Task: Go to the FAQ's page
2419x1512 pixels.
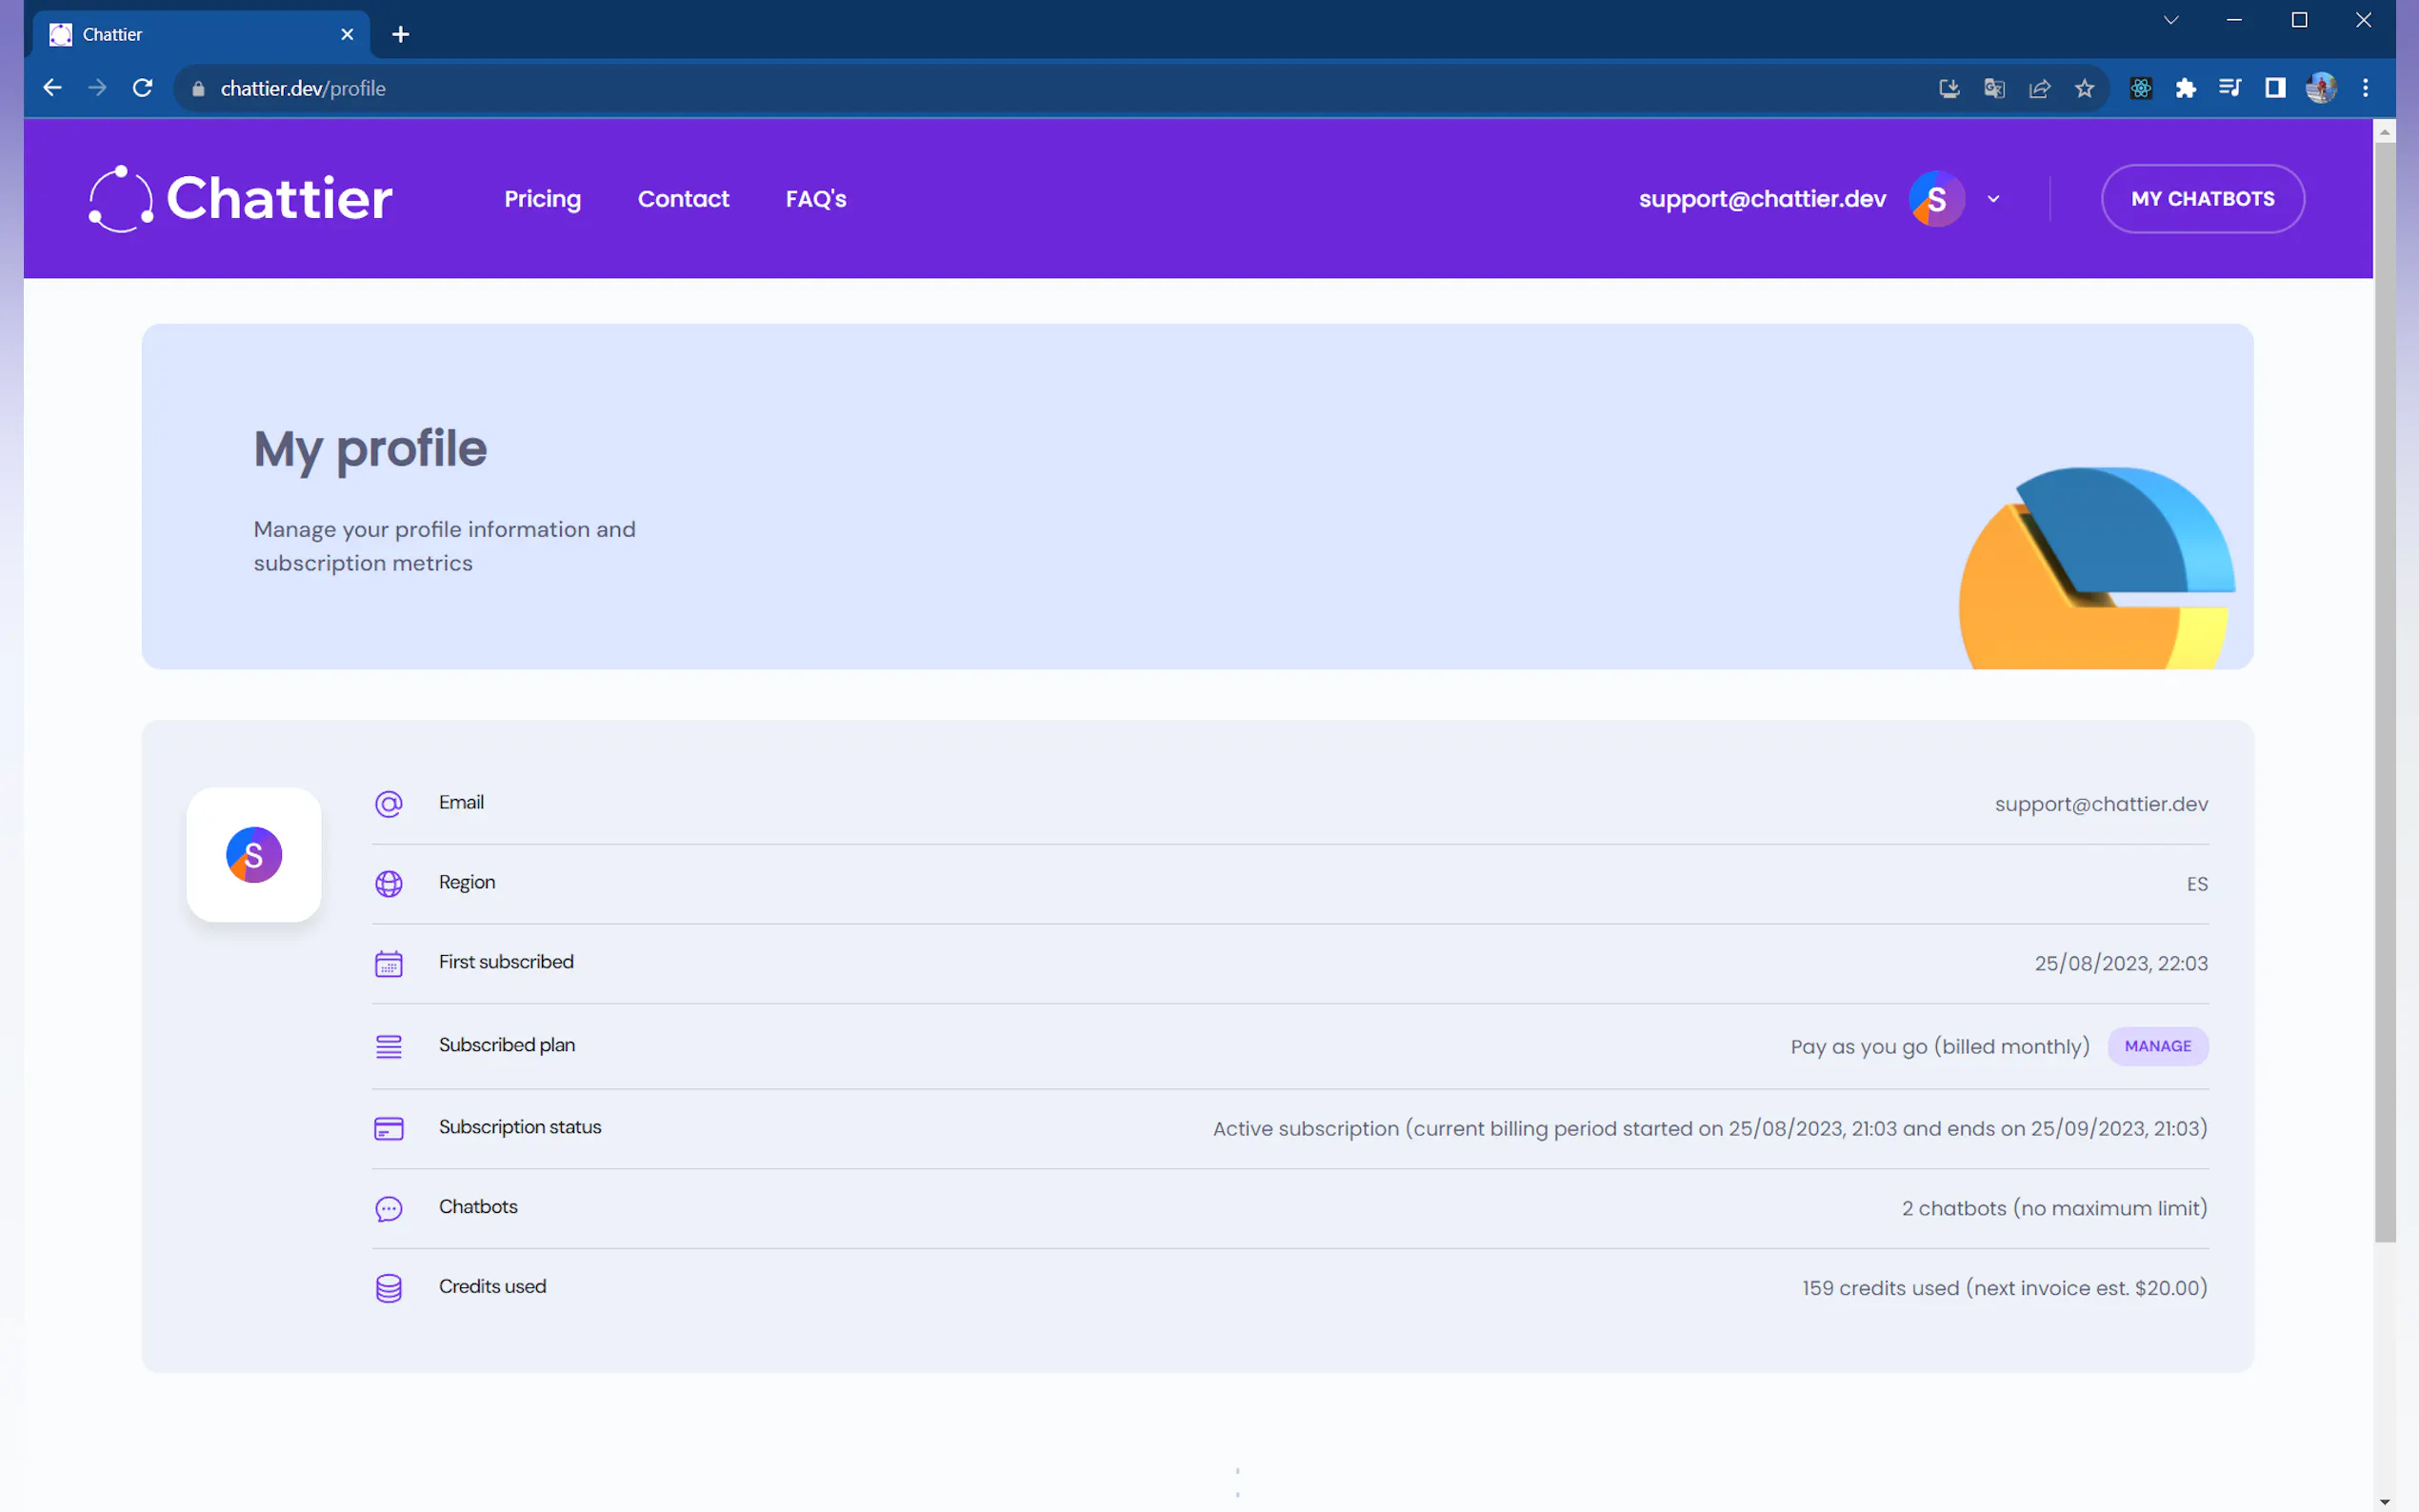Action: pyautogui.click(x=815, y=199)
